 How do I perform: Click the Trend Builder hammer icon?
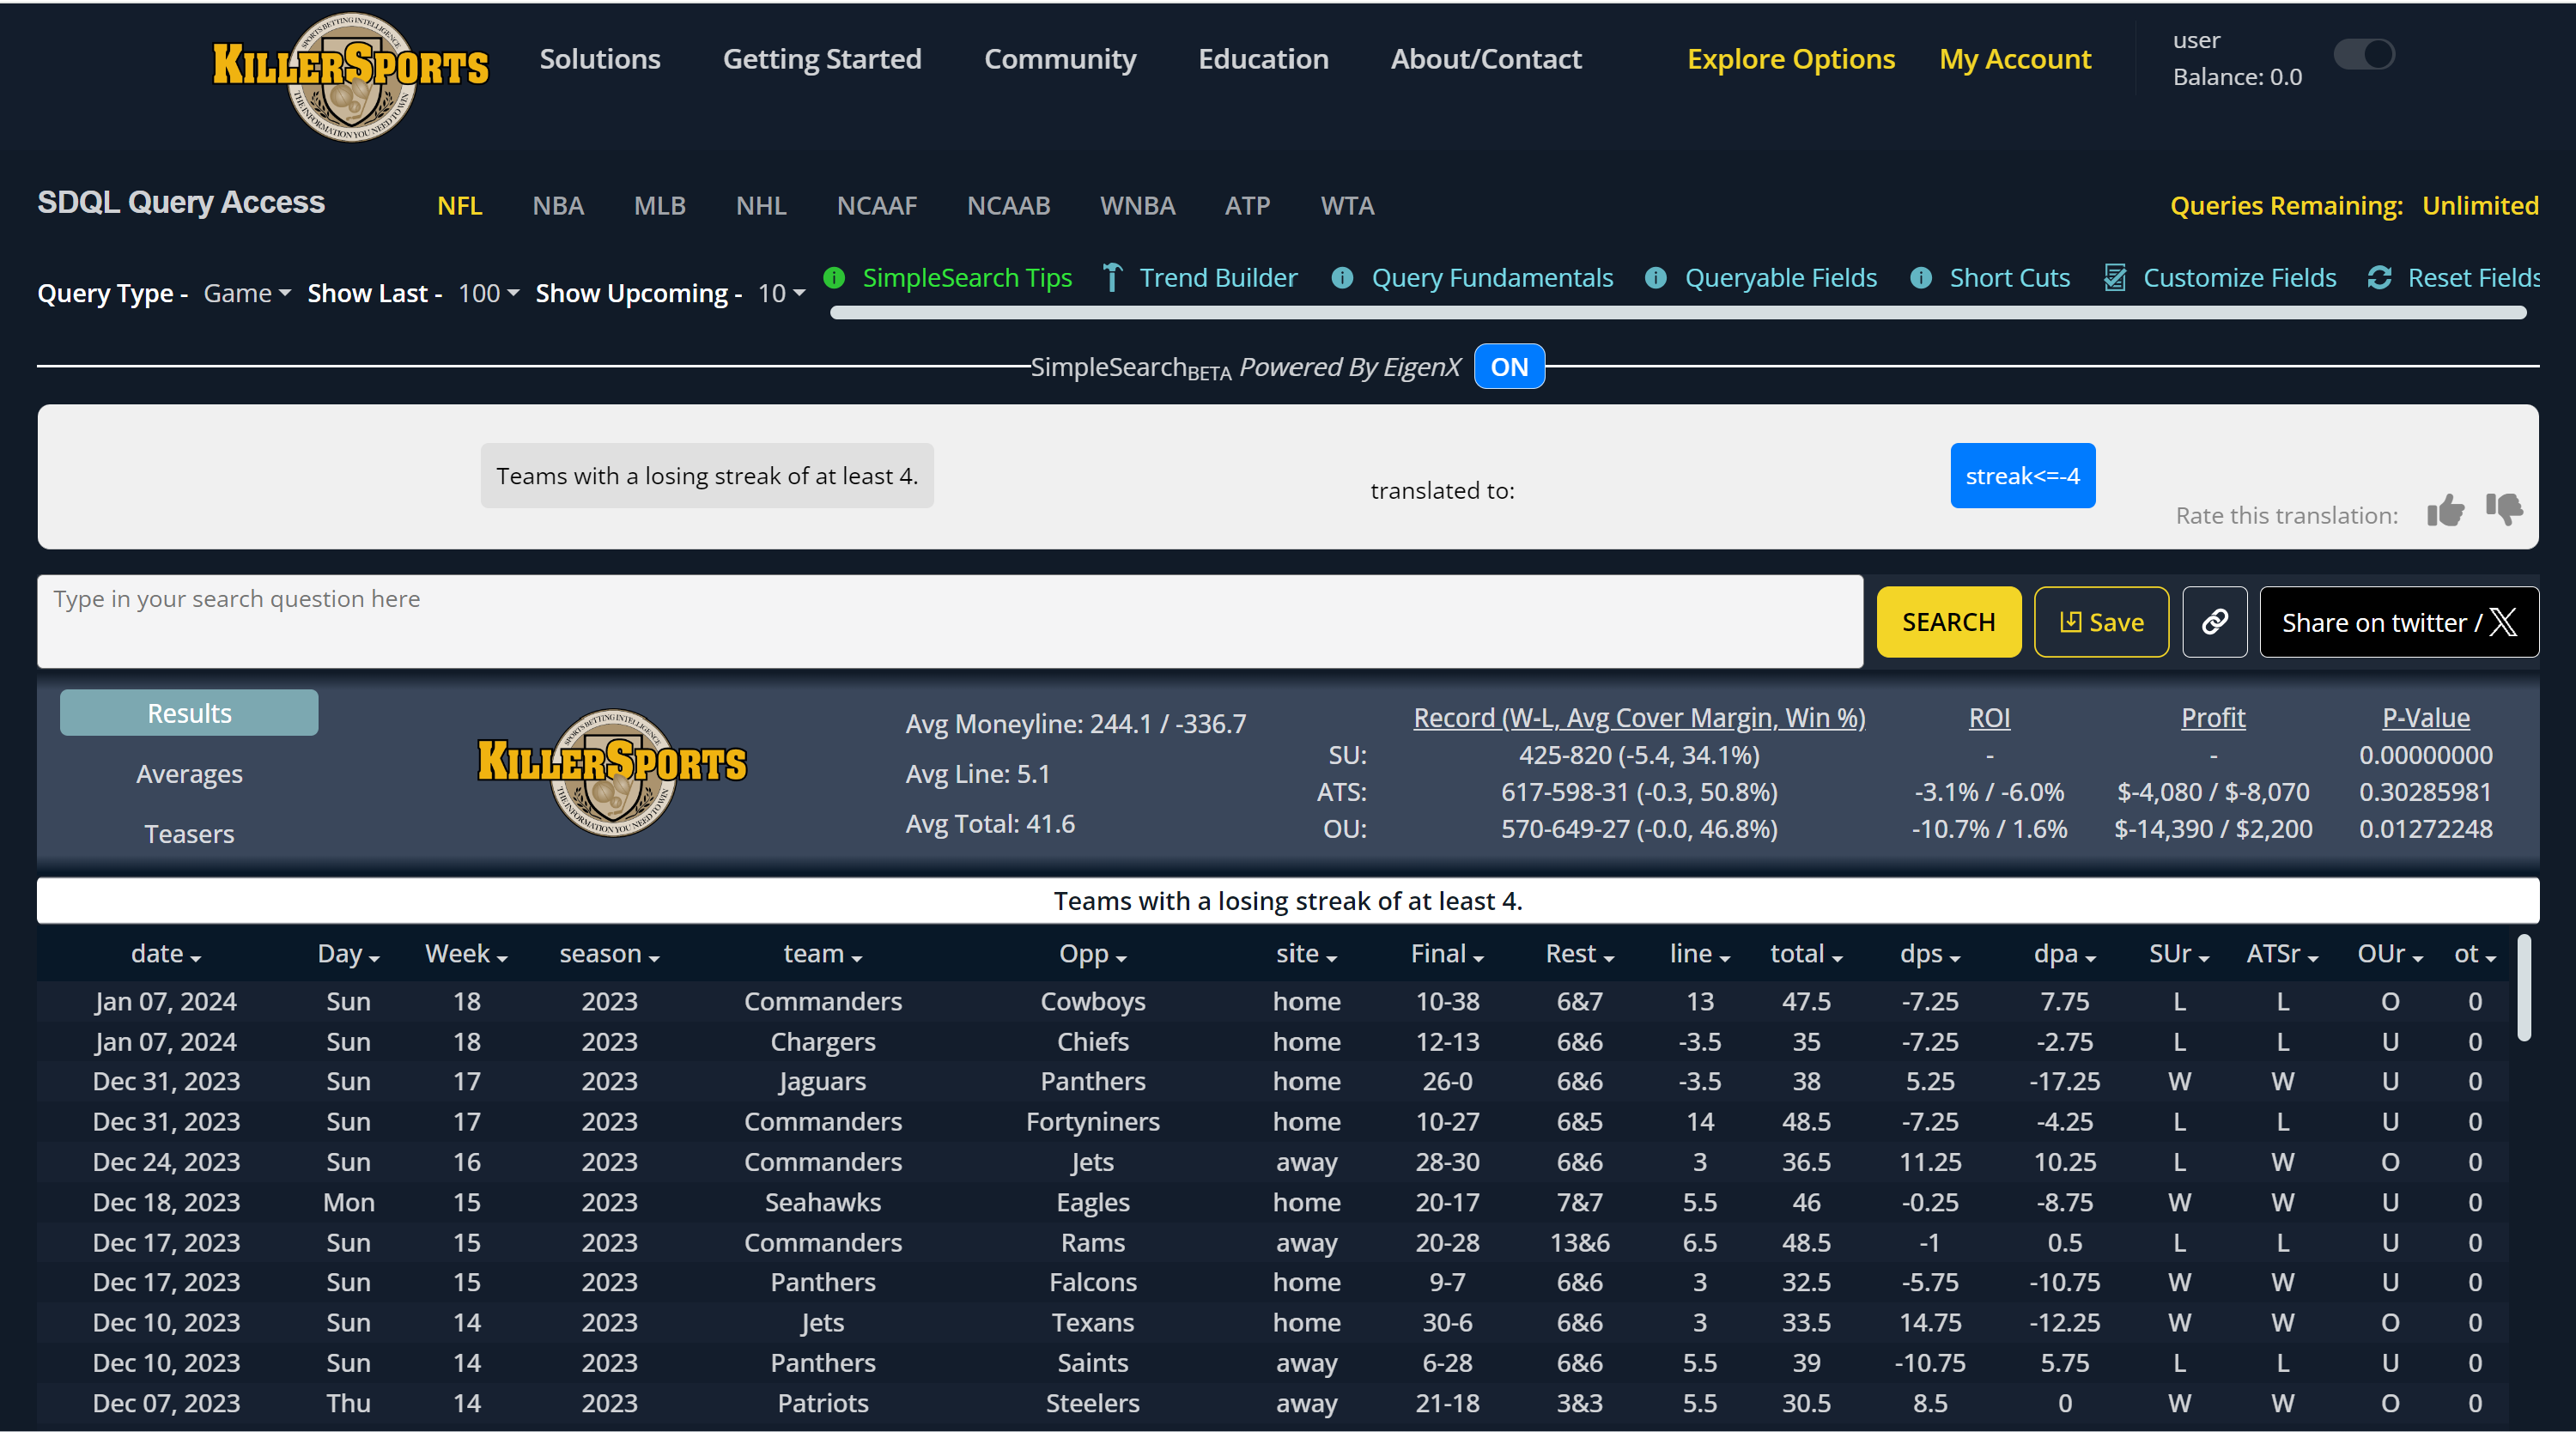tap(1112, 278)
